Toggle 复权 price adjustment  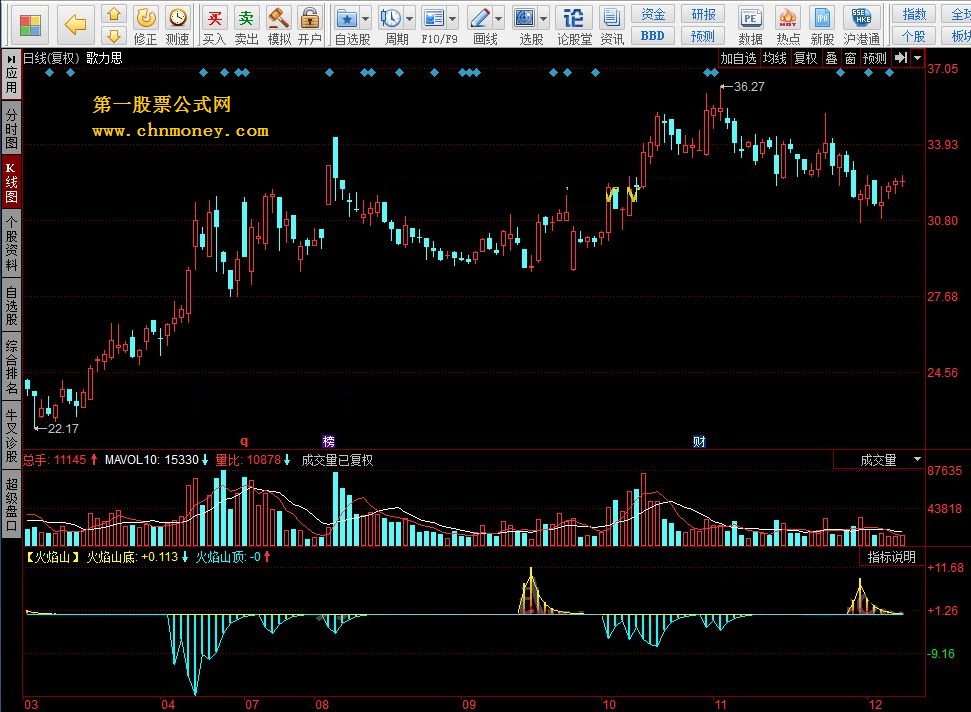coord(806,58)
